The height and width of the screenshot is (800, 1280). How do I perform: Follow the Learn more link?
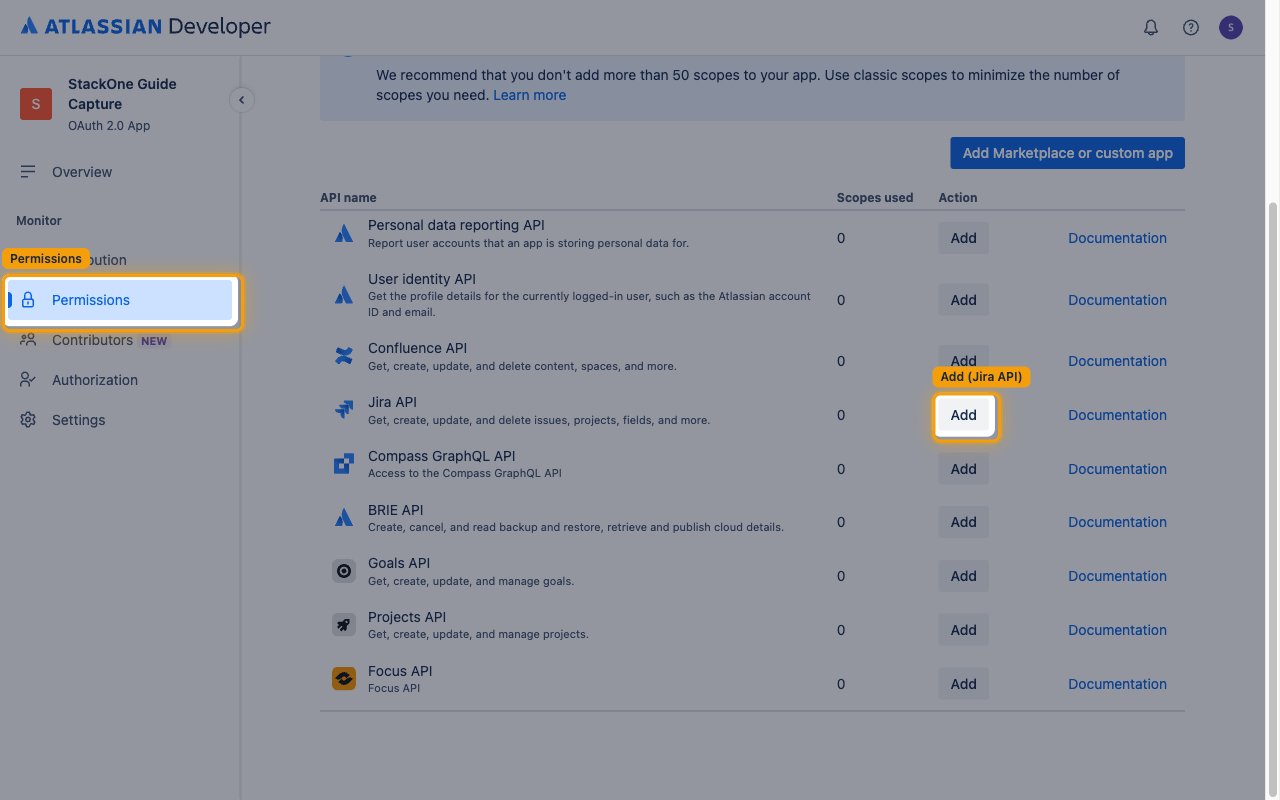point(529,95)
